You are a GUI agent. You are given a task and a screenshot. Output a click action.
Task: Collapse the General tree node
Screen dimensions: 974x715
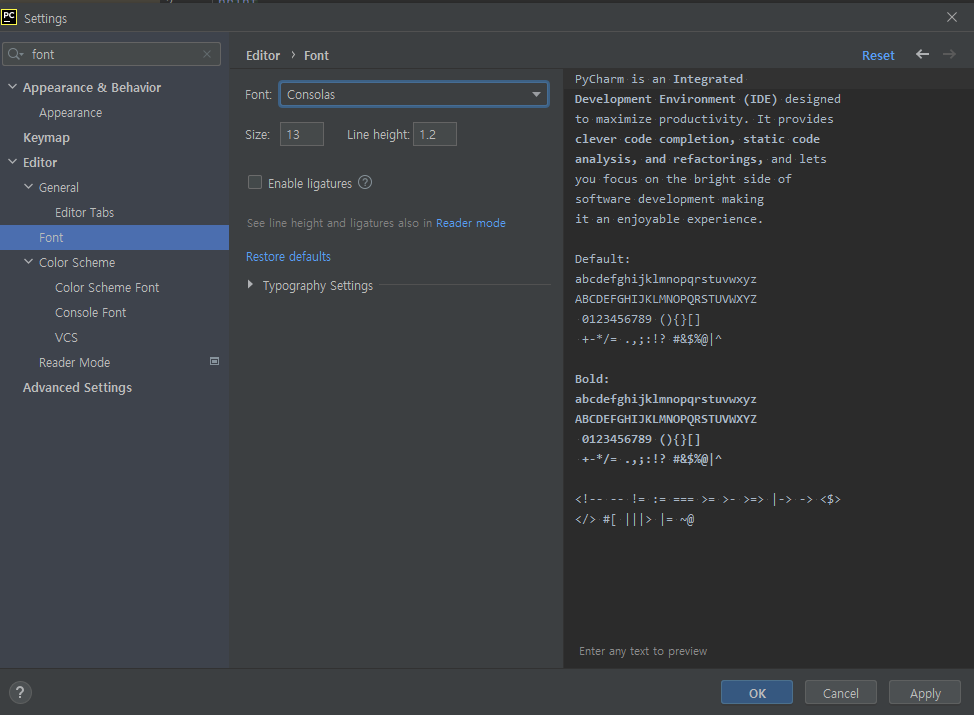pos(29,186)
